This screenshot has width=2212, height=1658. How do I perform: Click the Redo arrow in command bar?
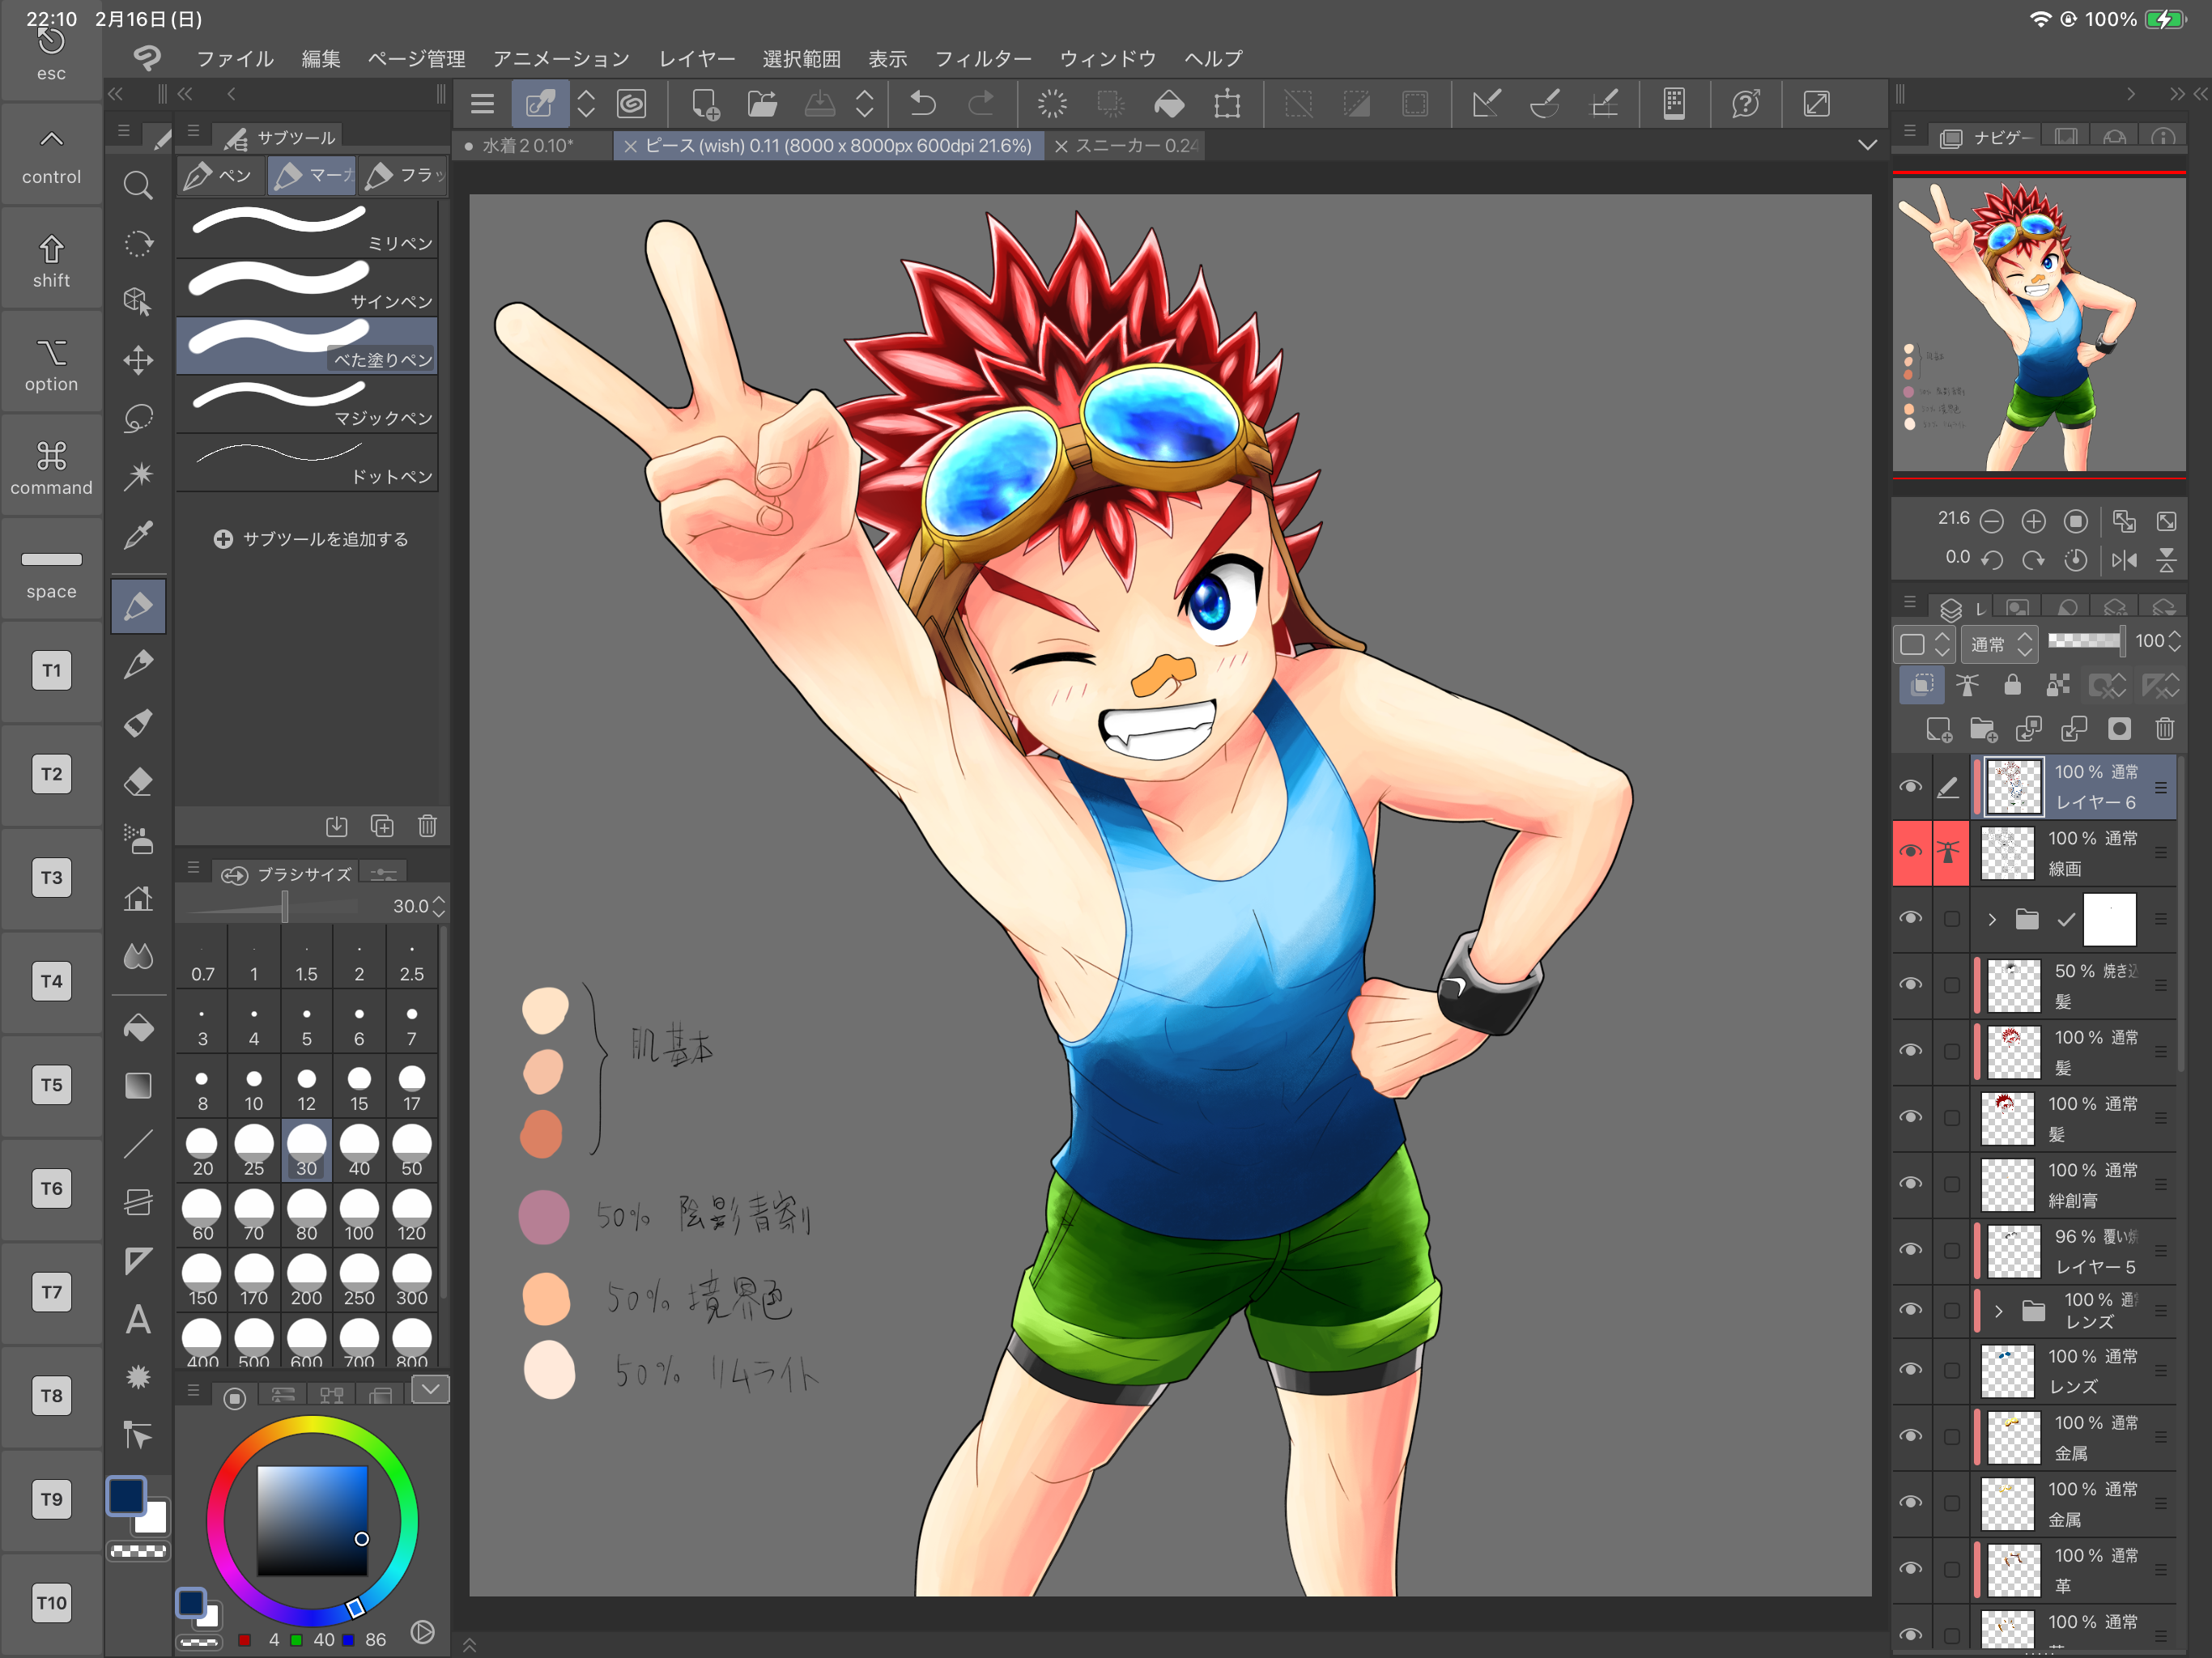pyautogui.click(x=982, y=104)
